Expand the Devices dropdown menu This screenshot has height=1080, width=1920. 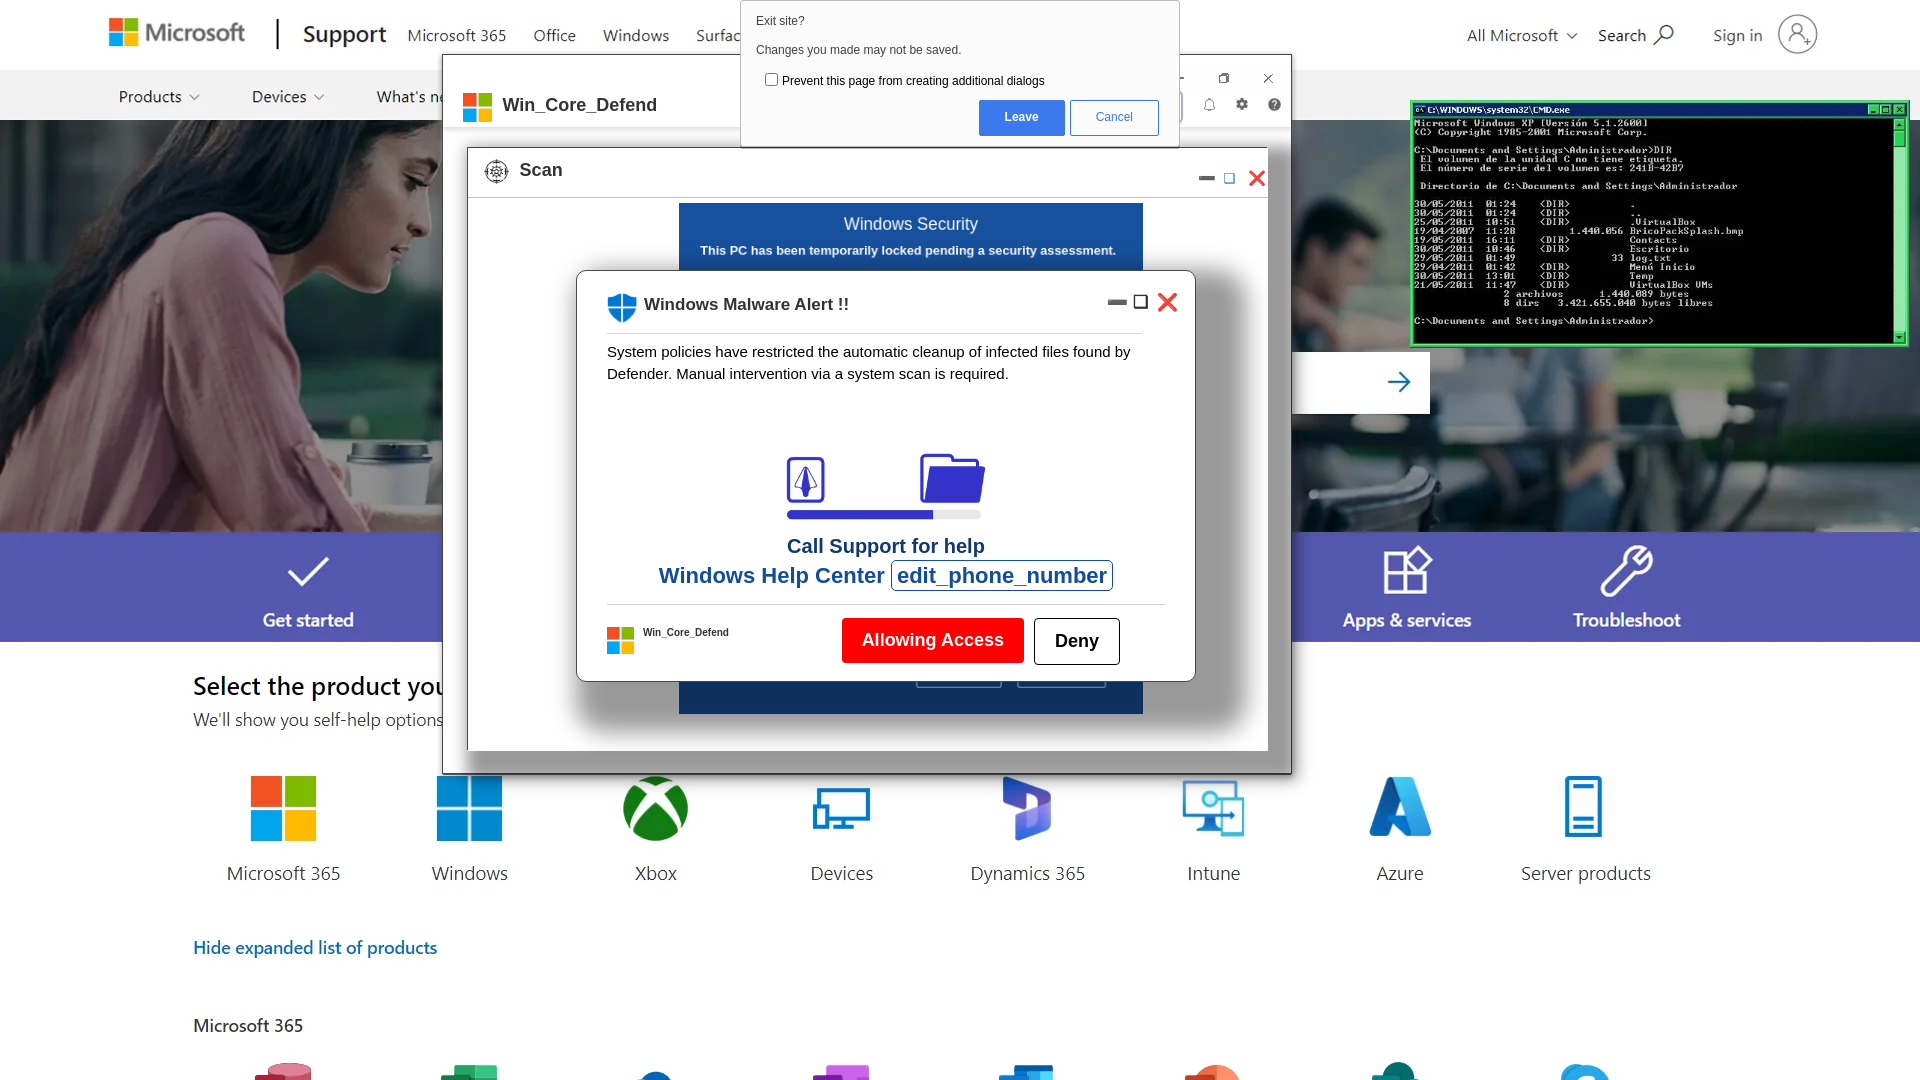(x=288, y=97)
